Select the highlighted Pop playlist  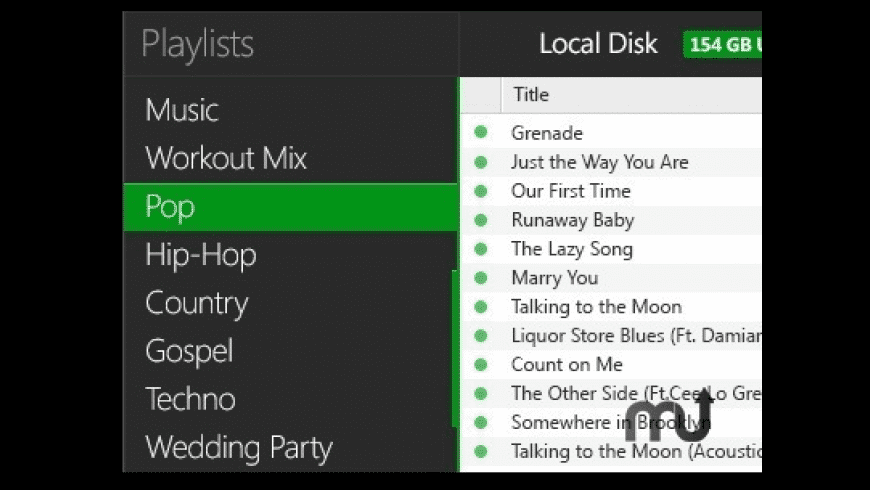pyautogui.click(x=170, y=207)
